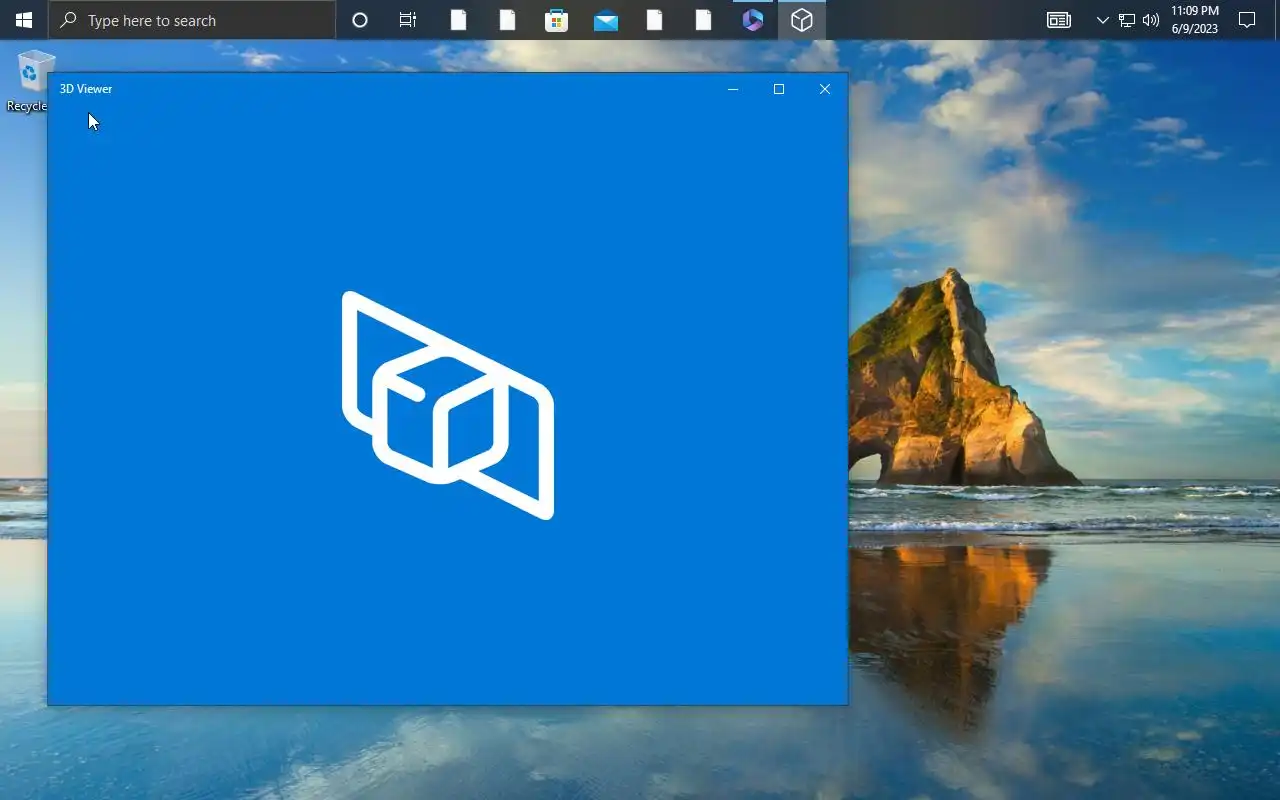Open News and interests tray icon
Screen dimensions: 1280x800
click(x=1059, y=20)
